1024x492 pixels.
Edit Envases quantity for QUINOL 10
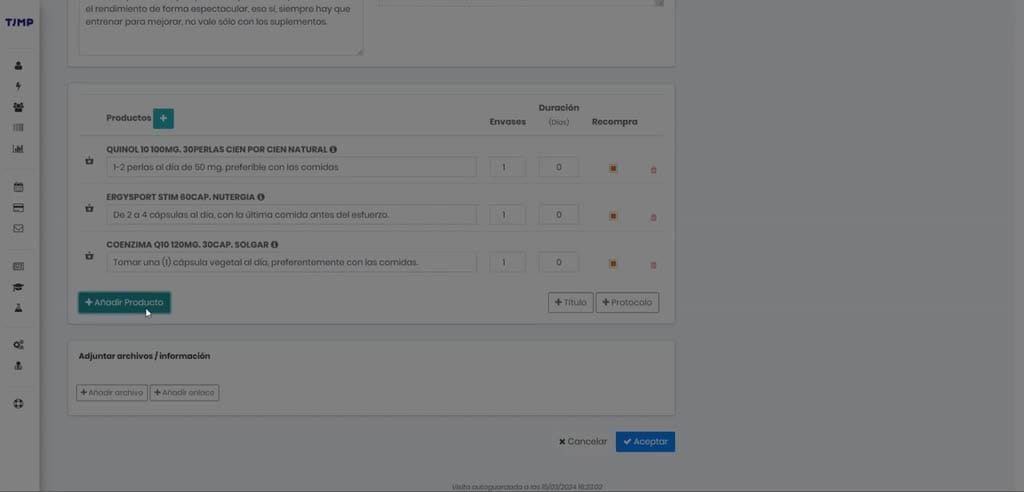pos(507,167)
